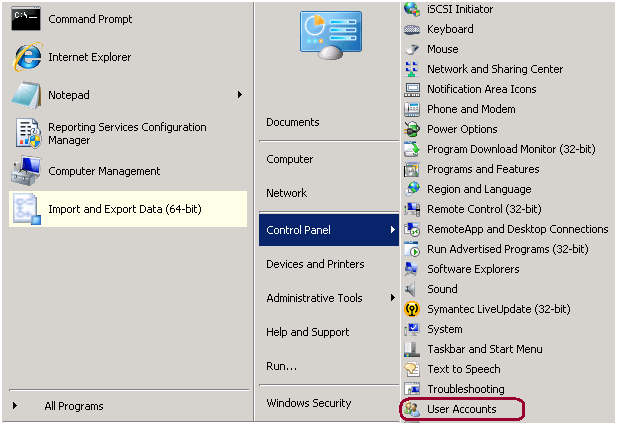The image size is (617, 425).
Task: Select Network and Sharing Center
Action: coord(494,69)
